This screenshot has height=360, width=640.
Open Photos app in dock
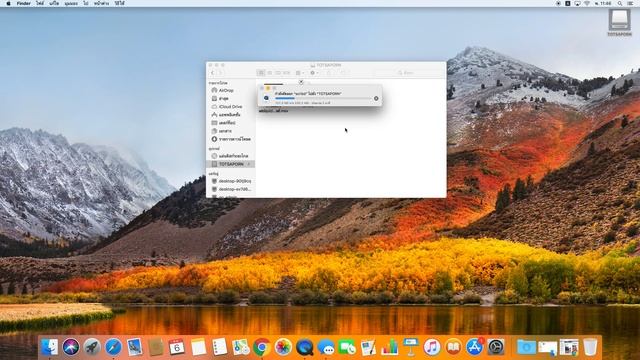tap(283, 347)
